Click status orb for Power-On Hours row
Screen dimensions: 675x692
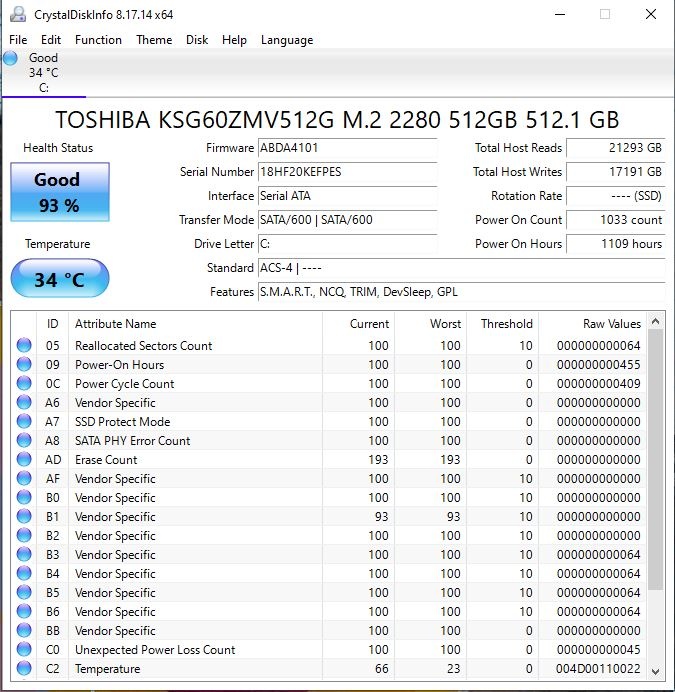click(x=24, y=364)
